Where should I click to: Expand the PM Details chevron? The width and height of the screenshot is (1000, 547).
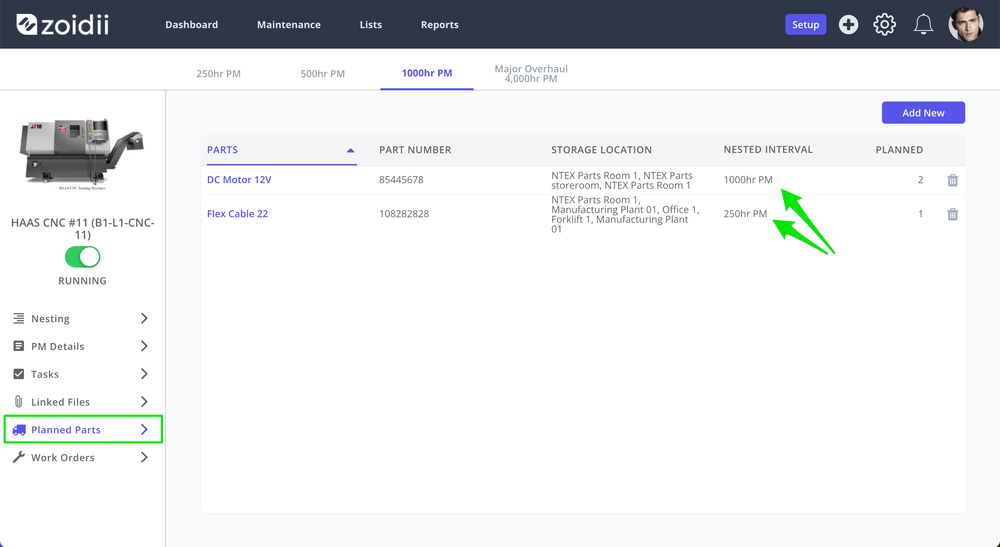[x=144, y=346]
